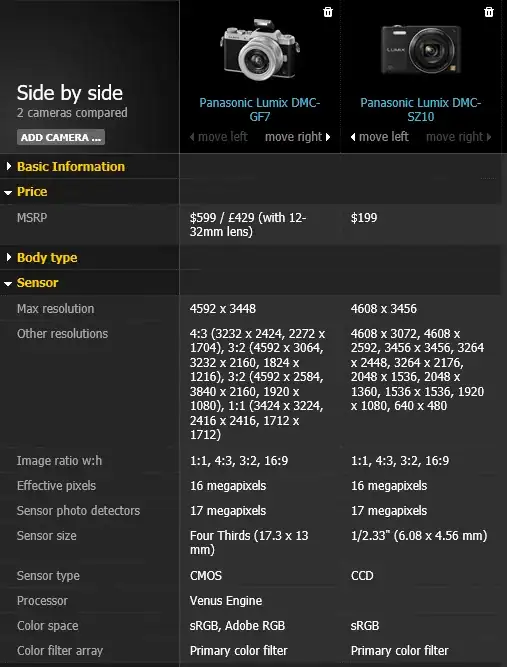Select the Max resolution row label
507x667 pixels.
(x=55, y=309)
